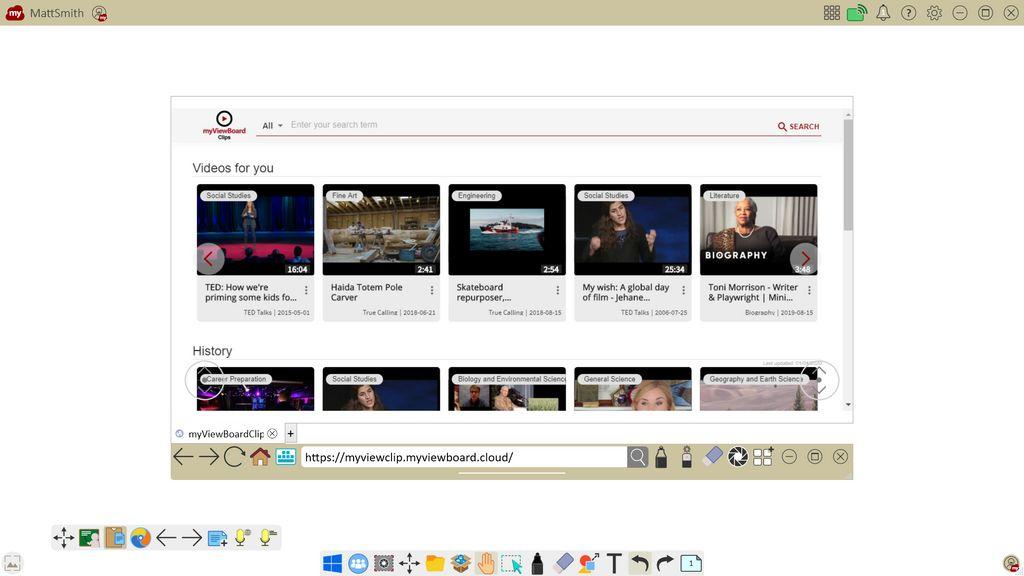Select the eraser in main toolbar
Viewport: 1024px width, 576px height.
tap(563, 562)
